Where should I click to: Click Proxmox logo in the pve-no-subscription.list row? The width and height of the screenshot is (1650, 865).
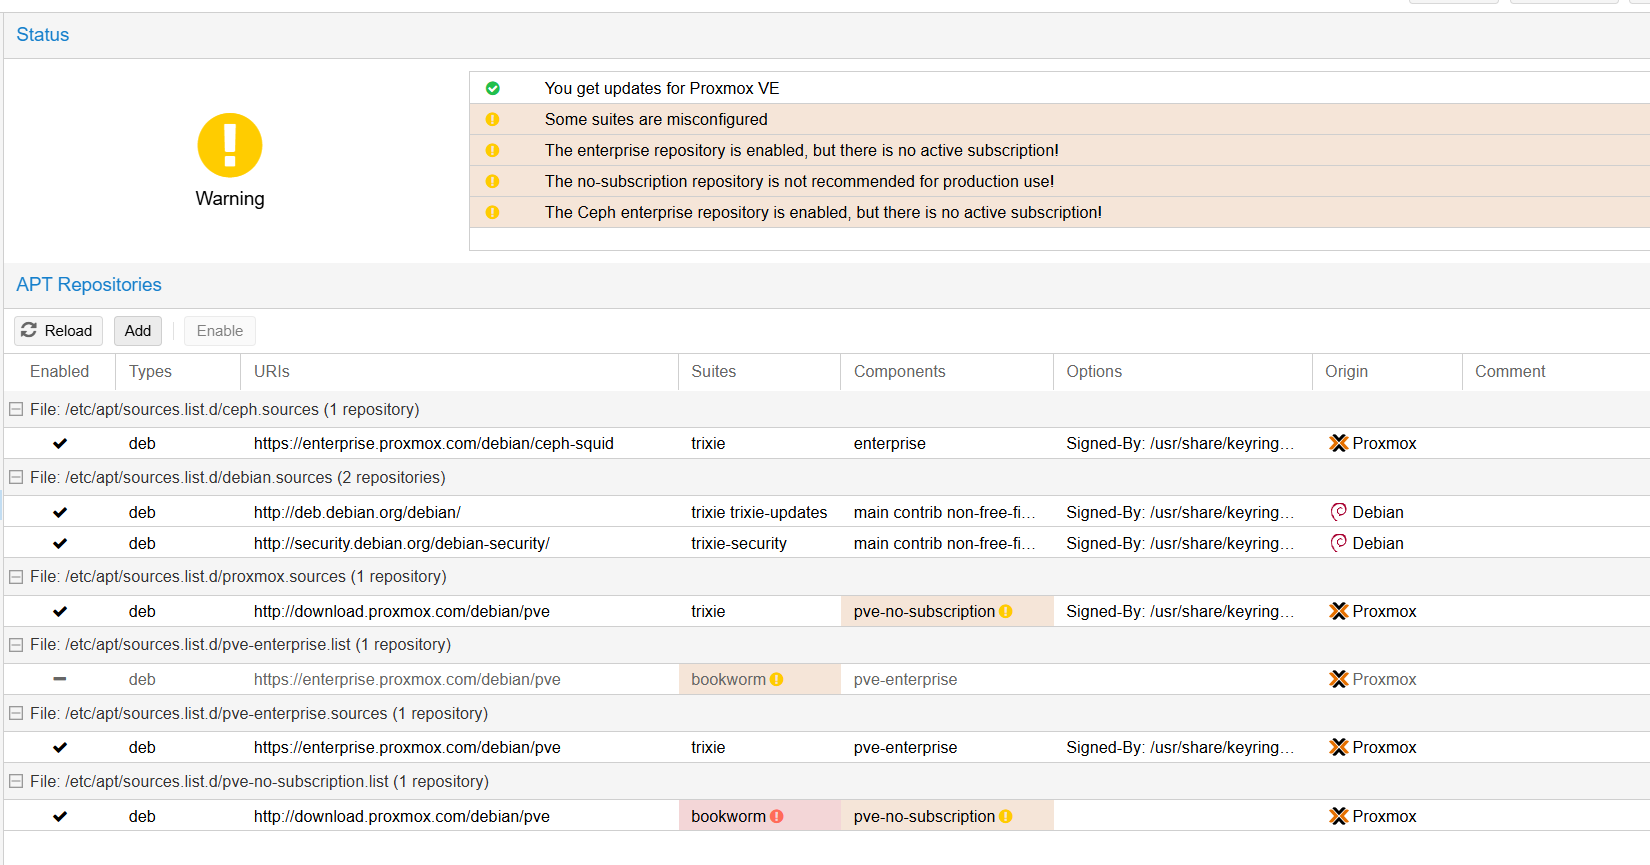pos(1338,816)
